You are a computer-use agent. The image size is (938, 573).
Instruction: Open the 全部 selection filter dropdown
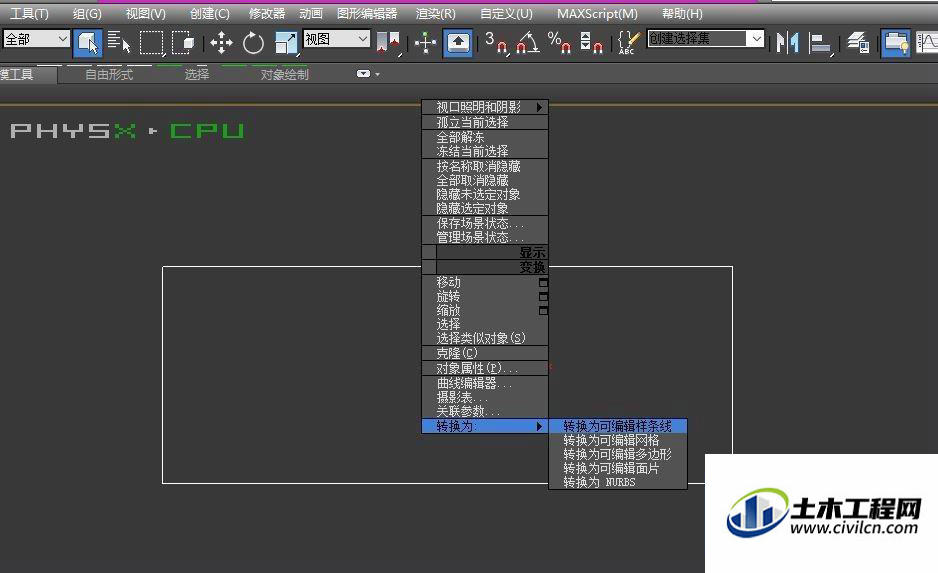click(x=36, y=39)
